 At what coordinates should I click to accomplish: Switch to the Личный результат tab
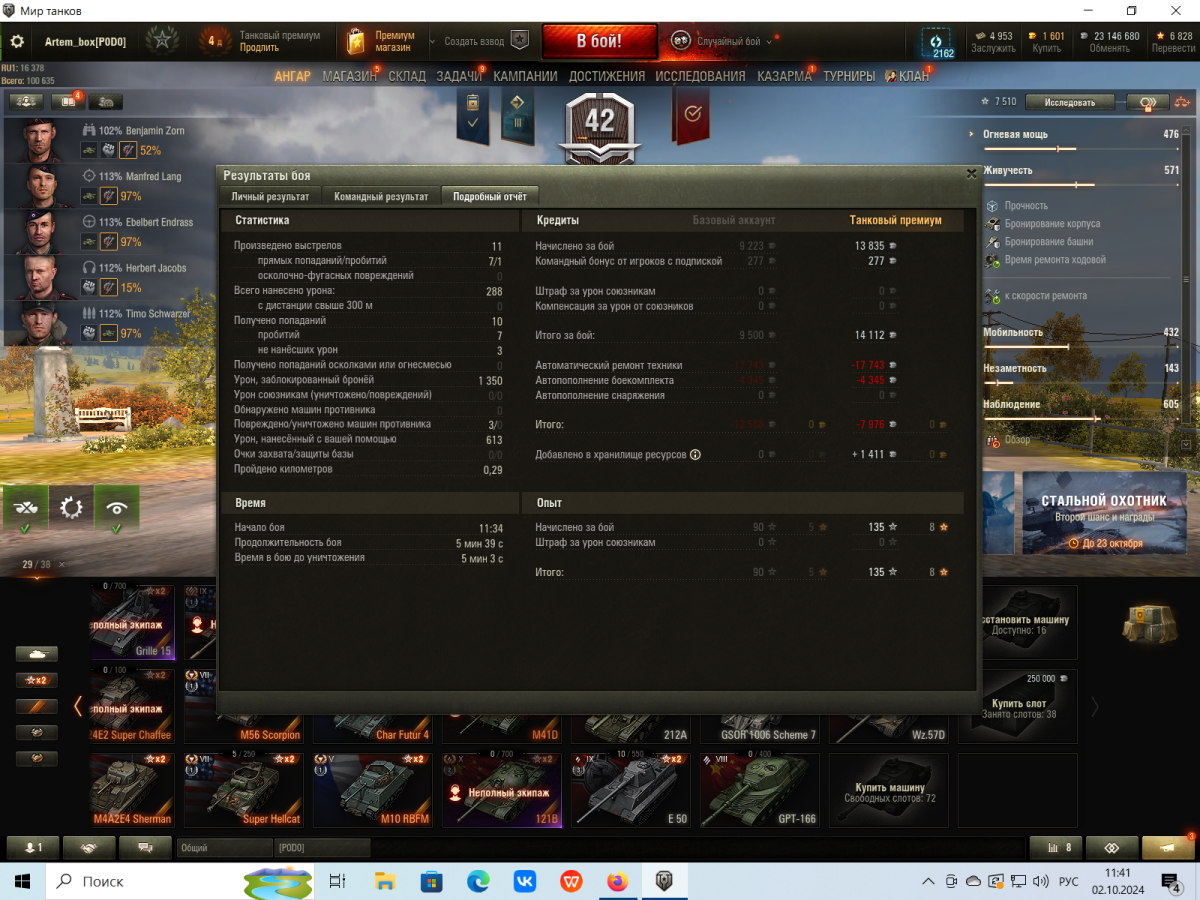point(270,196)
